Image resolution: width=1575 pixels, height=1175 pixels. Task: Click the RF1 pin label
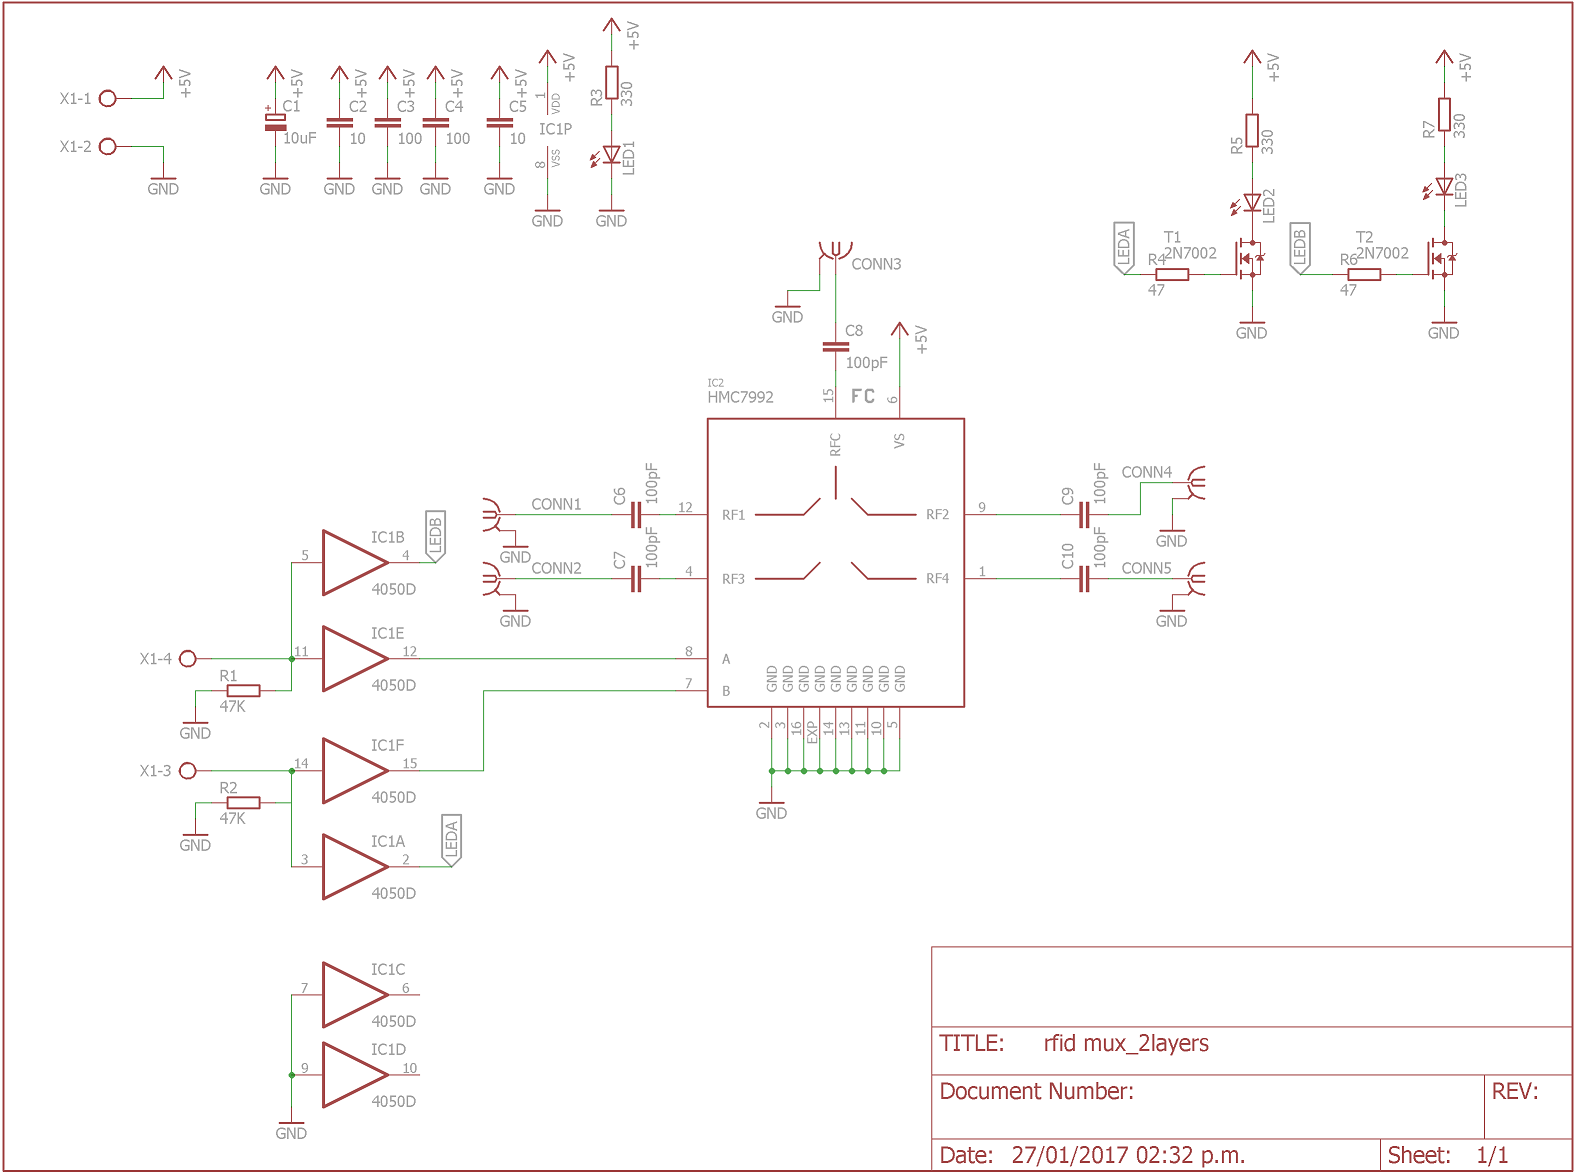(x=733, y=515)
